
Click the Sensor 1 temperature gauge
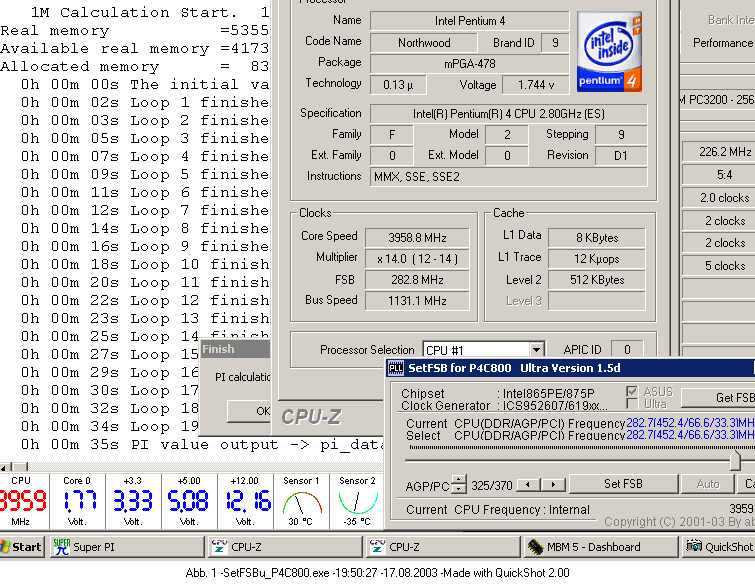pos(301,501)
